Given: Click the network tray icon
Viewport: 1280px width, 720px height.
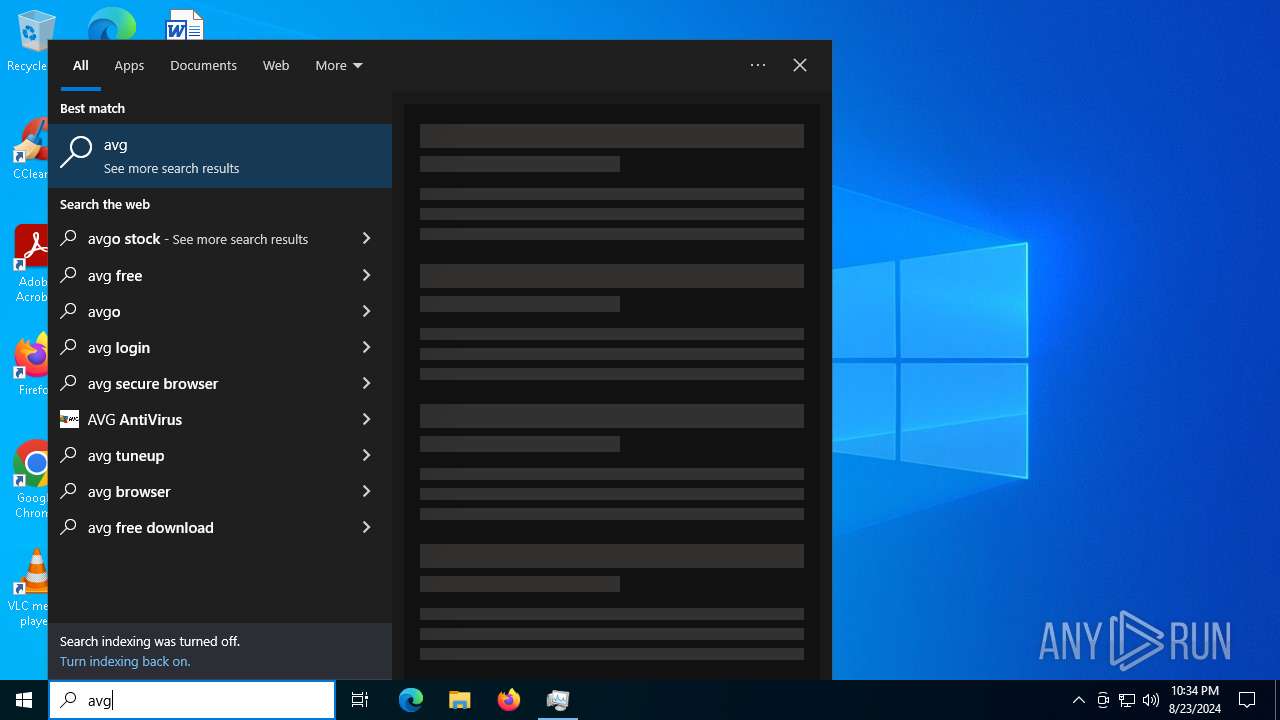Looking at the screenshot, I should (x=1127, y=700).
